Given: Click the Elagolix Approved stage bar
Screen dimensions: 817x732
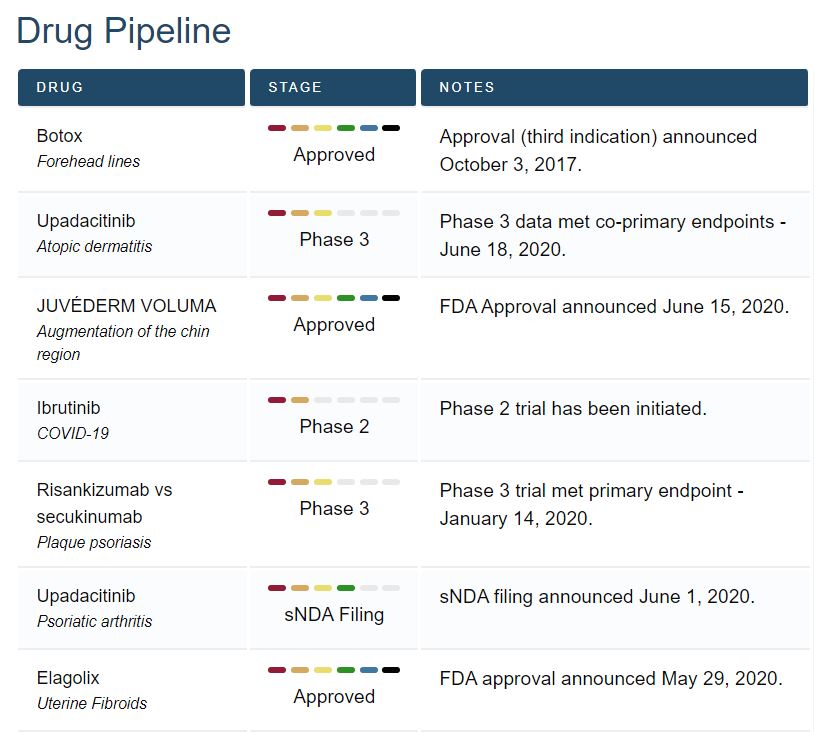Looking at the screenshot, I should coord(334,670).
